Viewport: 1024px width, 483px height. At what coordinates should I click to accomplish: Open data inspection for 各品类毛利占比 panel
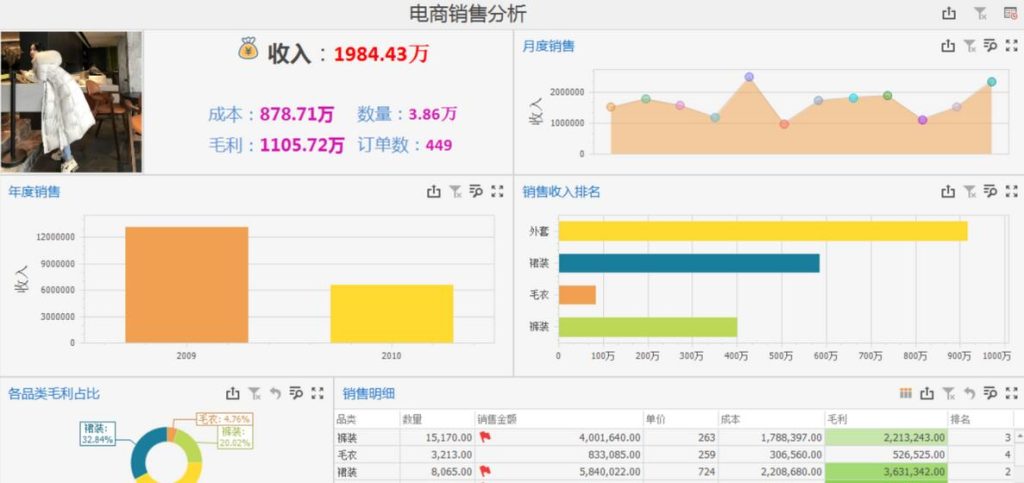pyautogui.click(x=296, y=393)
